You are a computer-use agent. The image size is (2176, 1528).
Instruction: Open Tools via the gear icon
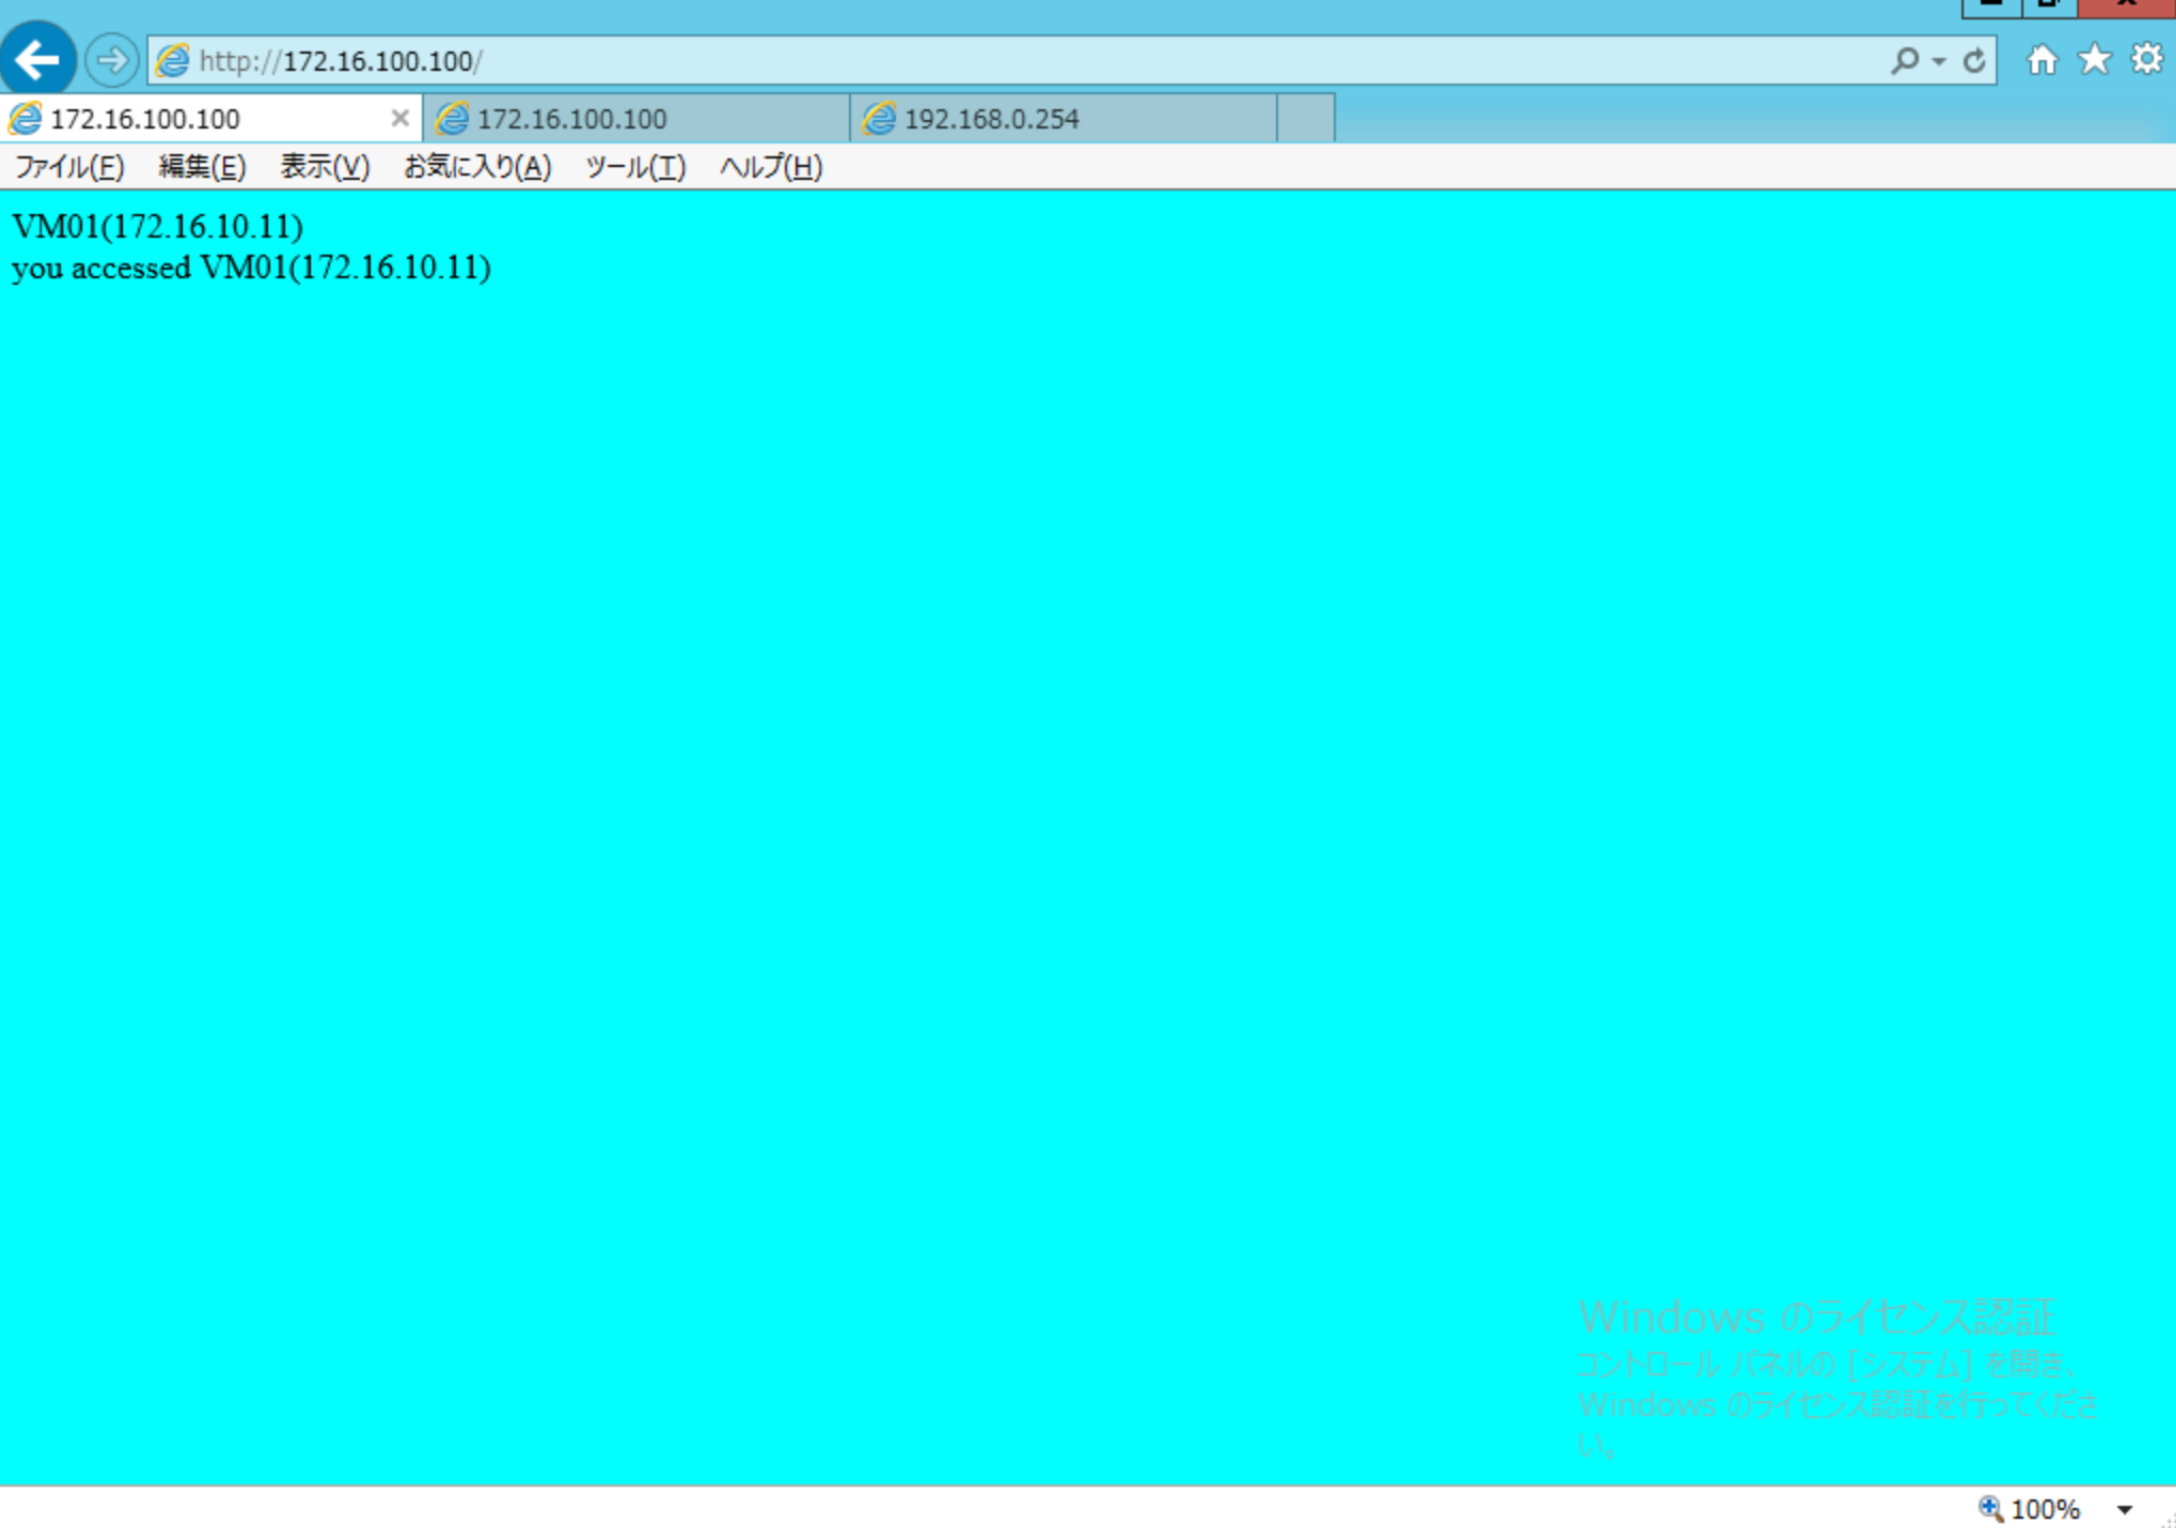point(2146,59)
